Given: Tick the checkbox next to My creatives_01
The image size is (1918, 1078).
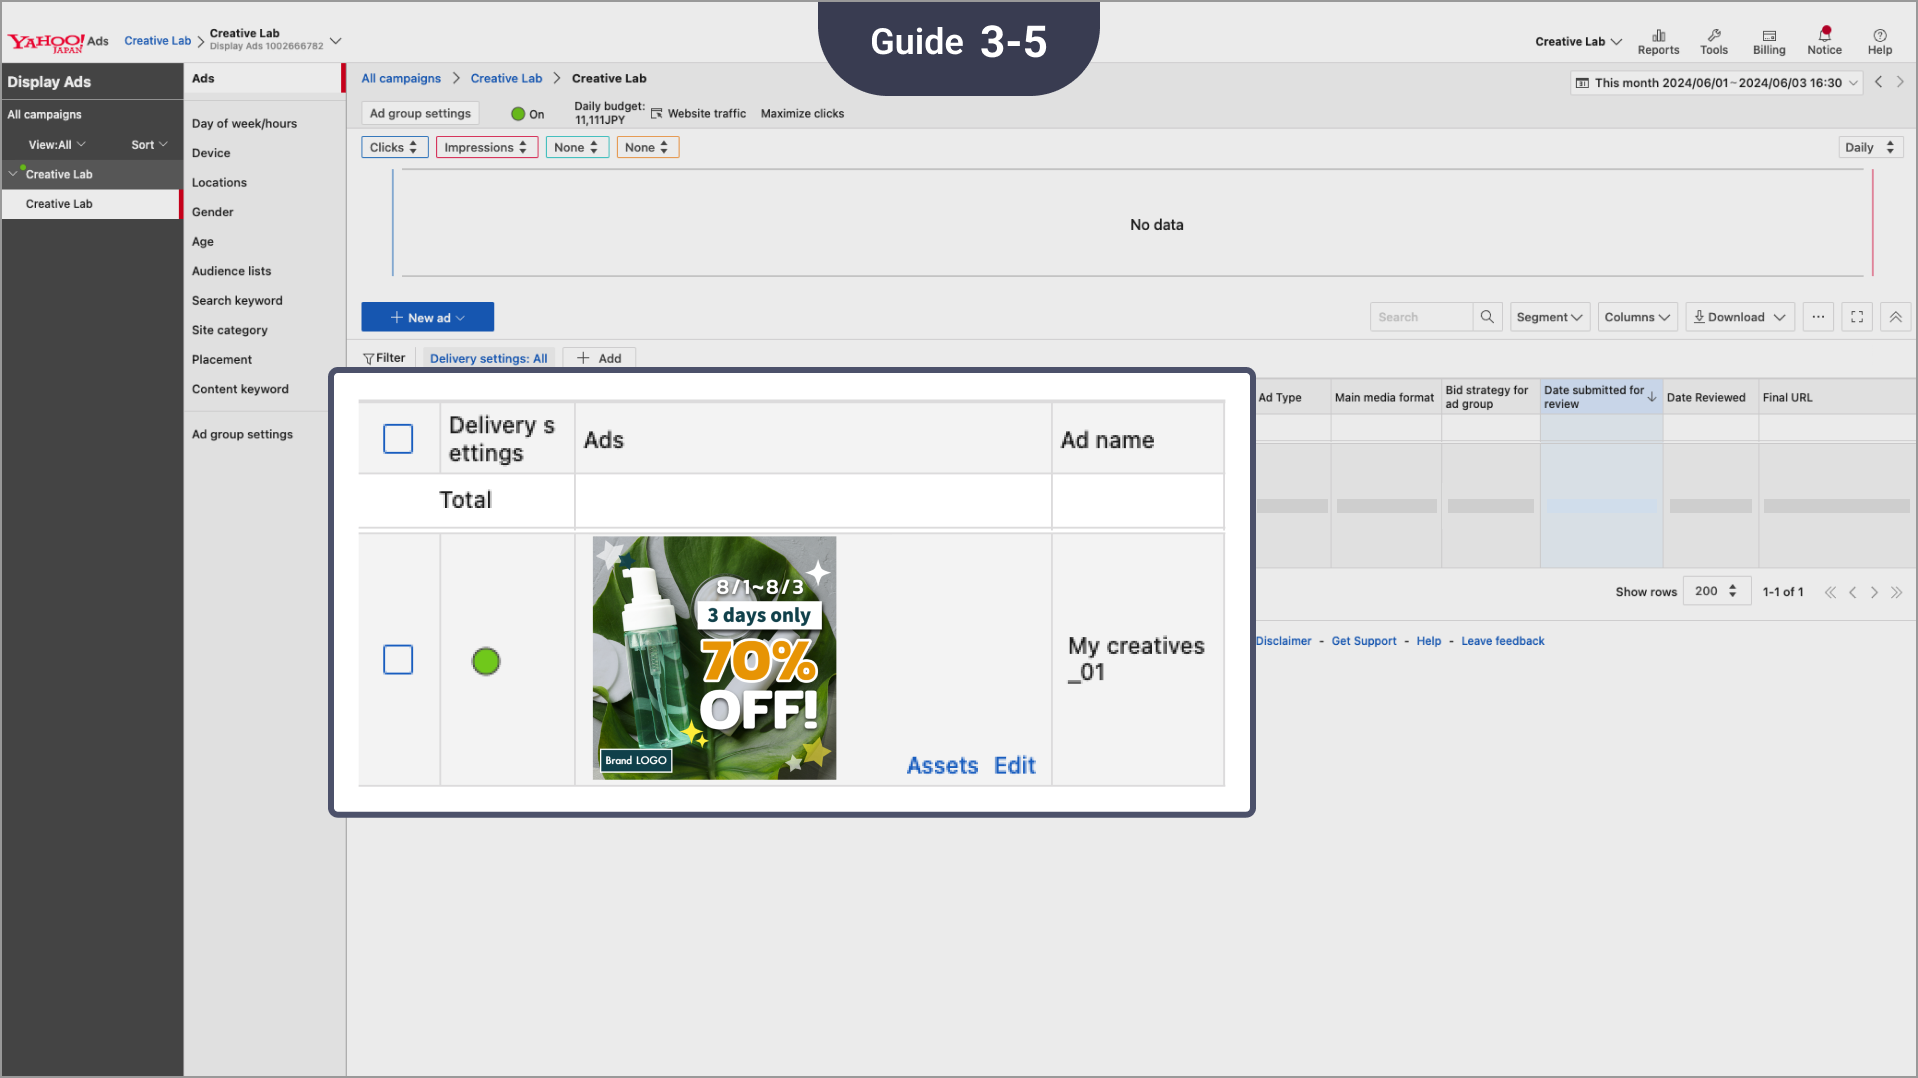Looking at the screenshot, I should (x=398, y=660).
